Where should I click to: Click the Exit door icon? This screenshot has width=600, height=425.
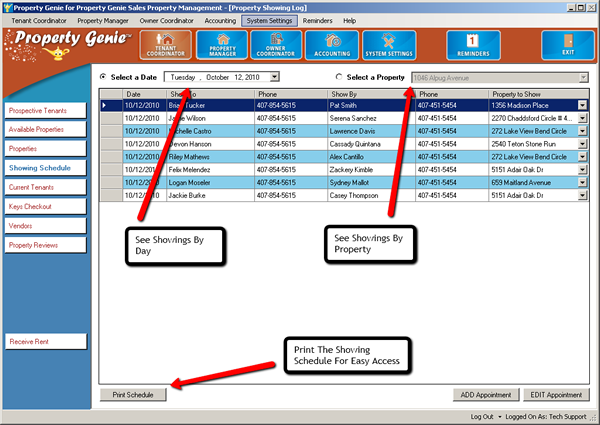pos(568,45)
